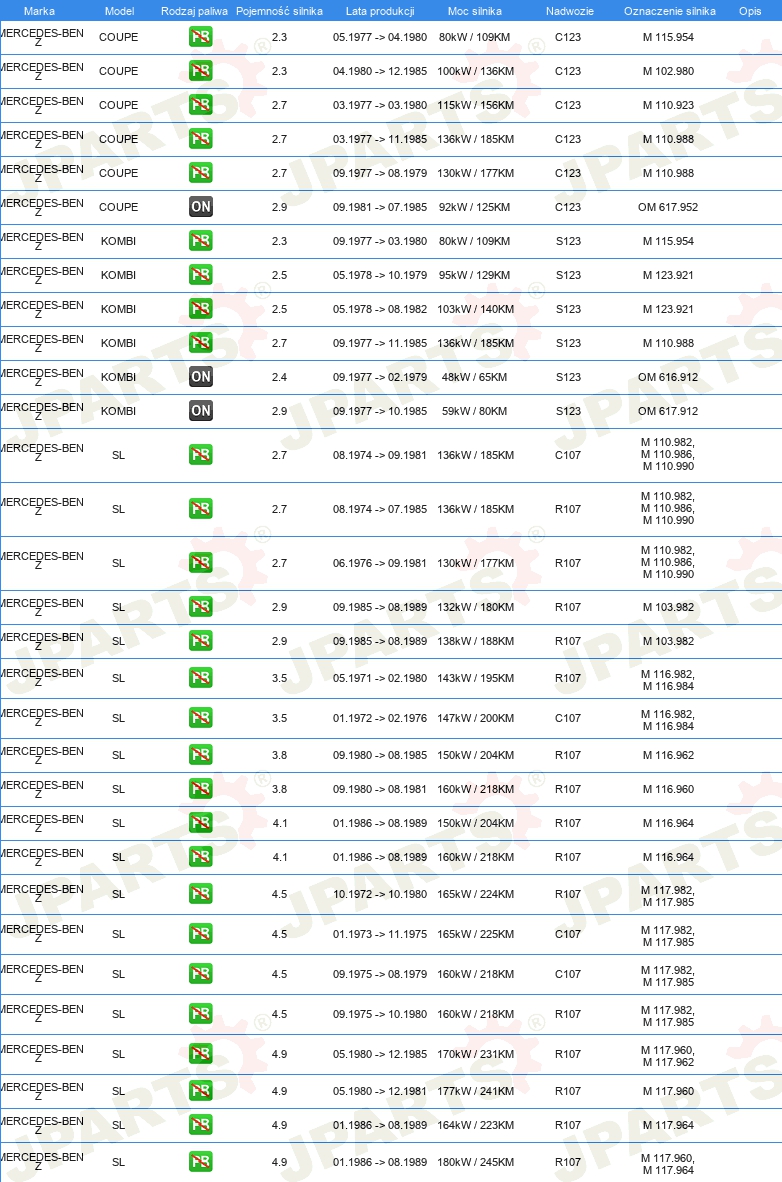Click engine code M 102.980
This screenshot has height=1182, width=782.
[668, 71]
